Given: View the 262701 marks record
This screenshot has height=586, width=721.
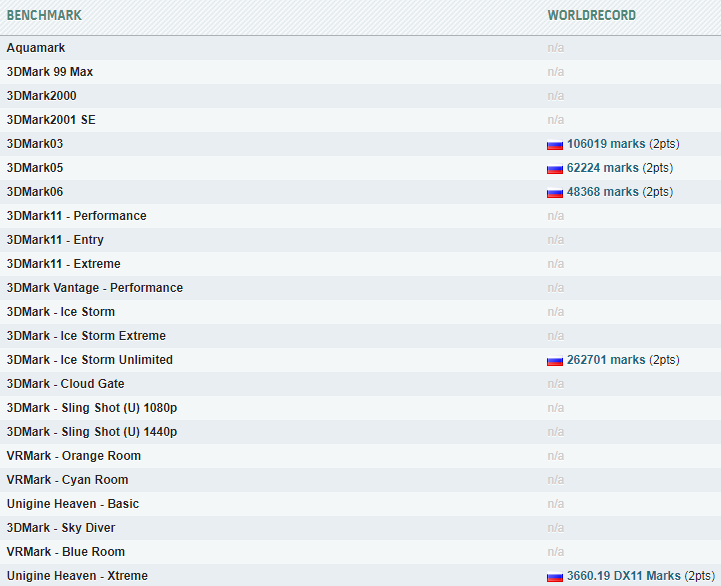Looking at the screenshot, I should pos(605,360).
